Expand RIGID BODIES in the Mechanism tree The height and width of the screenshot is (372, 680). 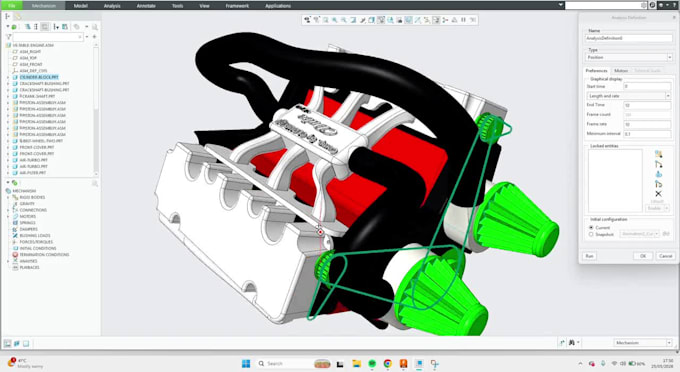[x=8, y=197]
